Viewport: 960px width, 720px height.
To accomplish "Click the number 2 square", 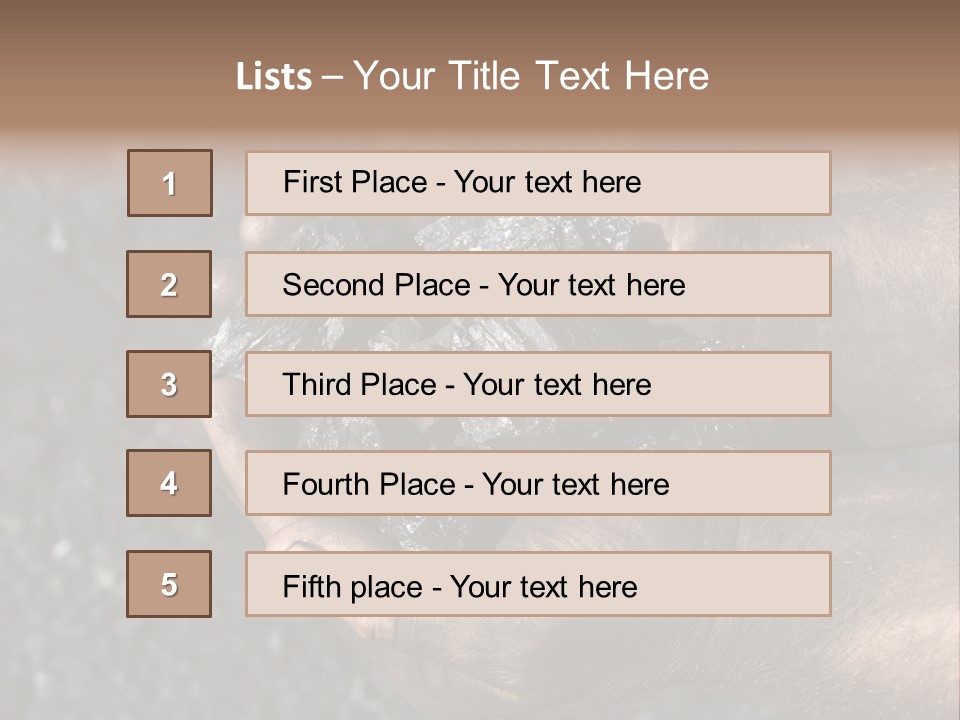I will (169, 284).
